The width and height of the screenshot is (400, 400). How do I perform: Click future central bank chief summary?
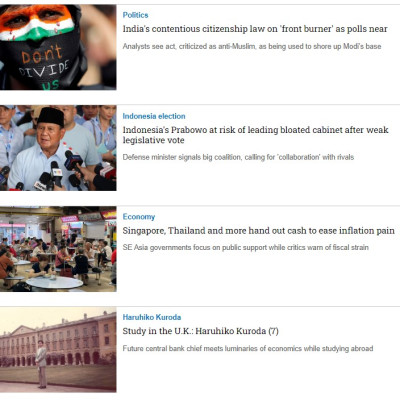pyautogui.click(x=248, y=349)
